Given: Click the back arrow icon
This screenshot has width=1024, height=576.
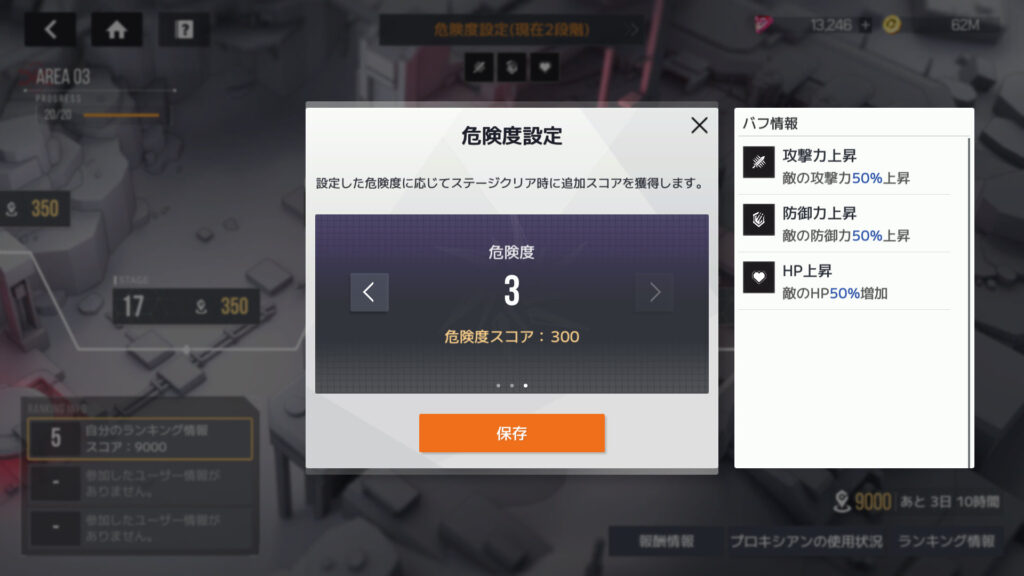Looking at the screenshot, I should click(x=50, y=29).
